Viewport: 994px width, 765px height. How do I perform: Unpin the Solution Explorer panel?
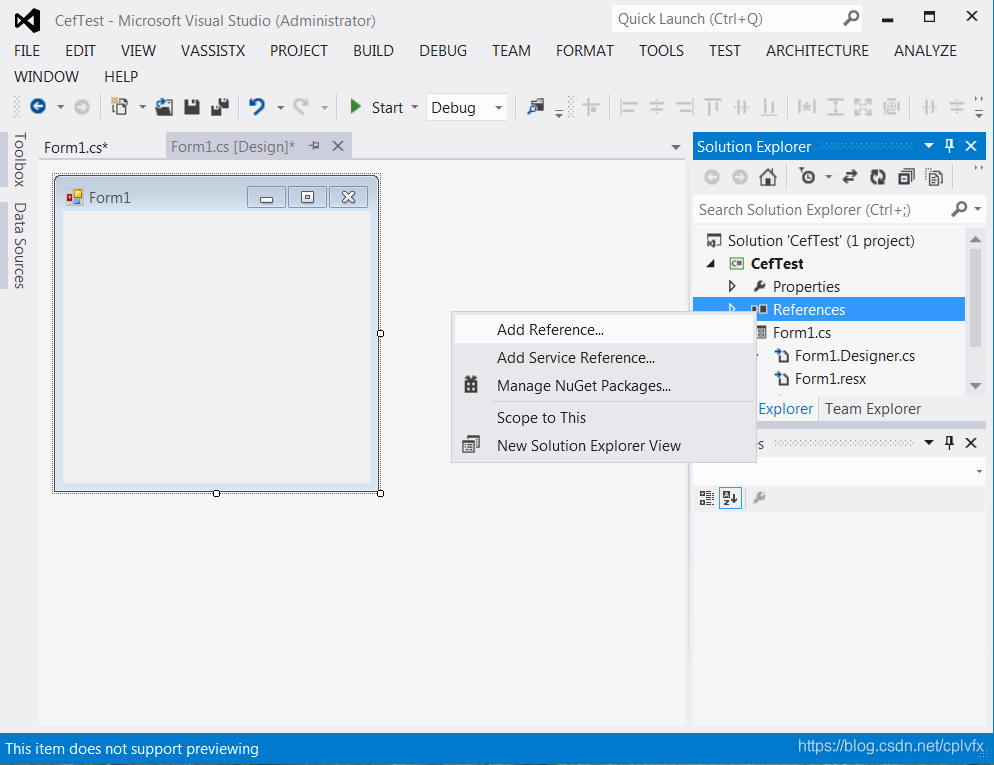point(948,146)
